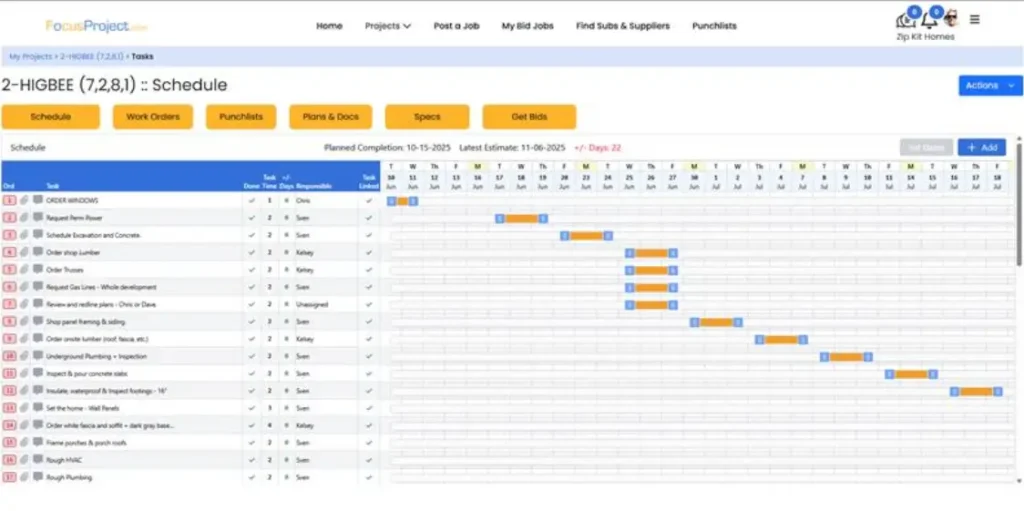The image size is (1024, 511).
Task: Open Responsible field on Review and redline plans
Action: (x=311, y=304)
